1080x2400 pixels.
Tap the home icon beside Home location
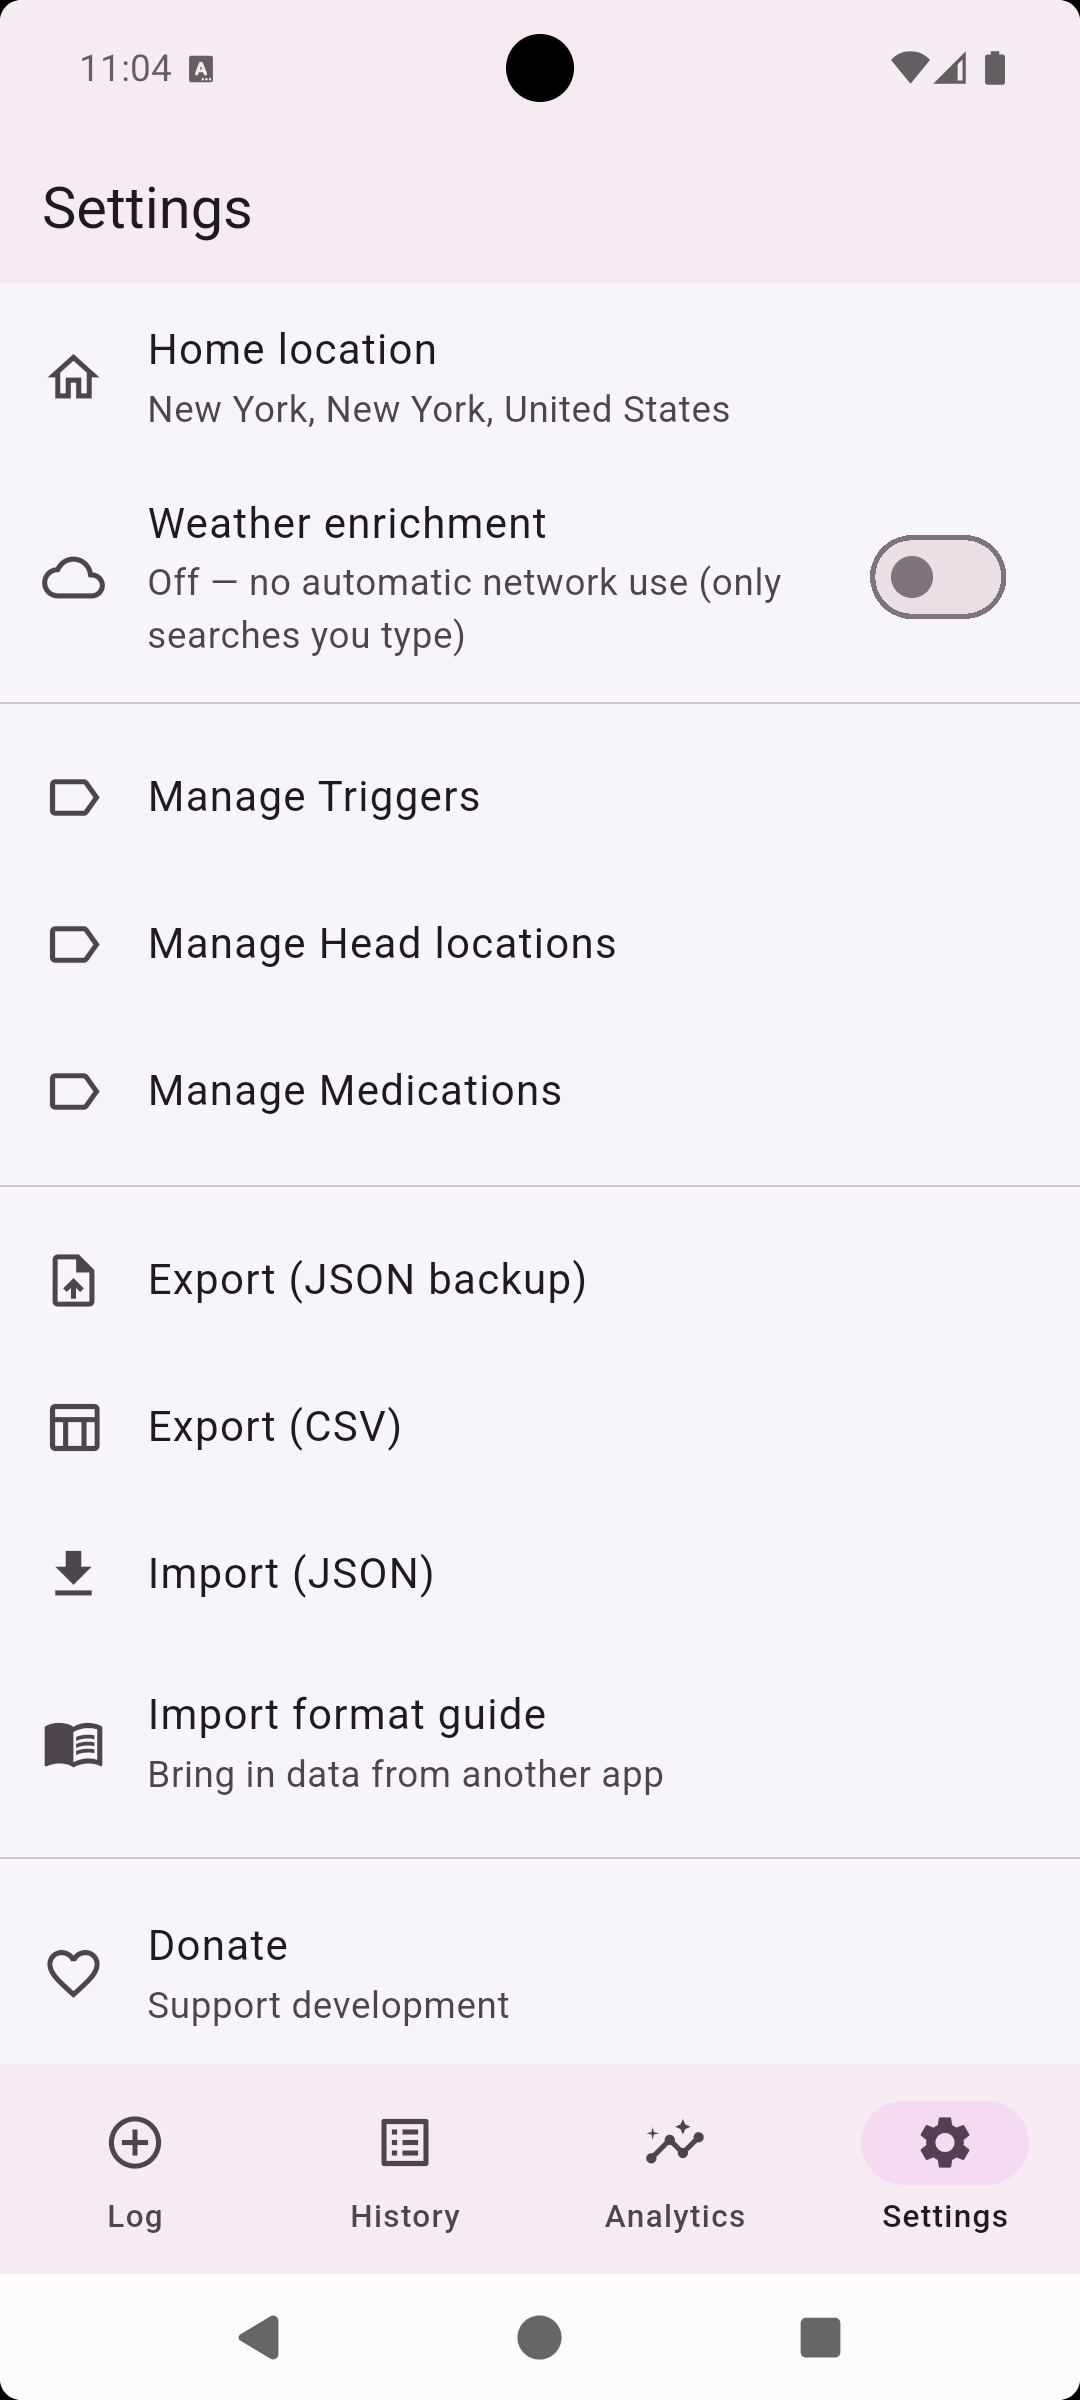74,377
